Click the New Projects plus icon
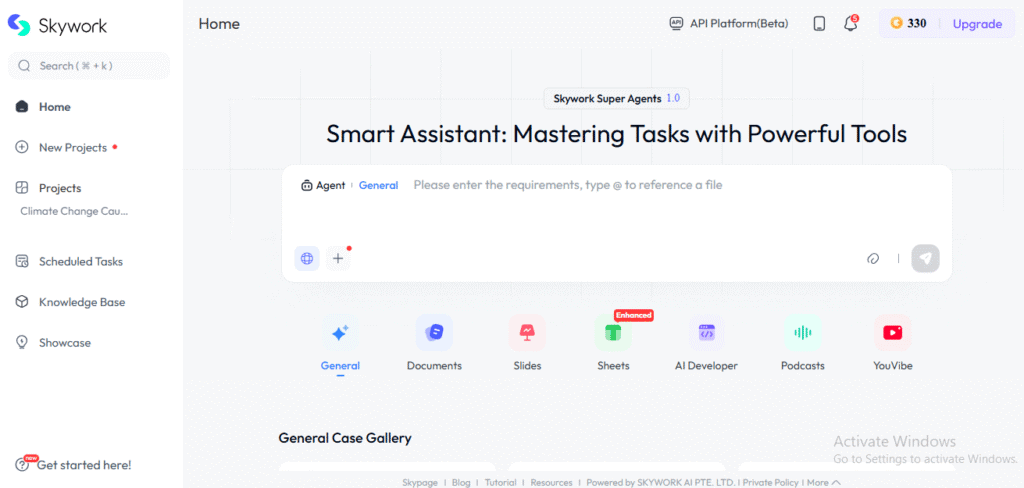 tap(22, 147)
